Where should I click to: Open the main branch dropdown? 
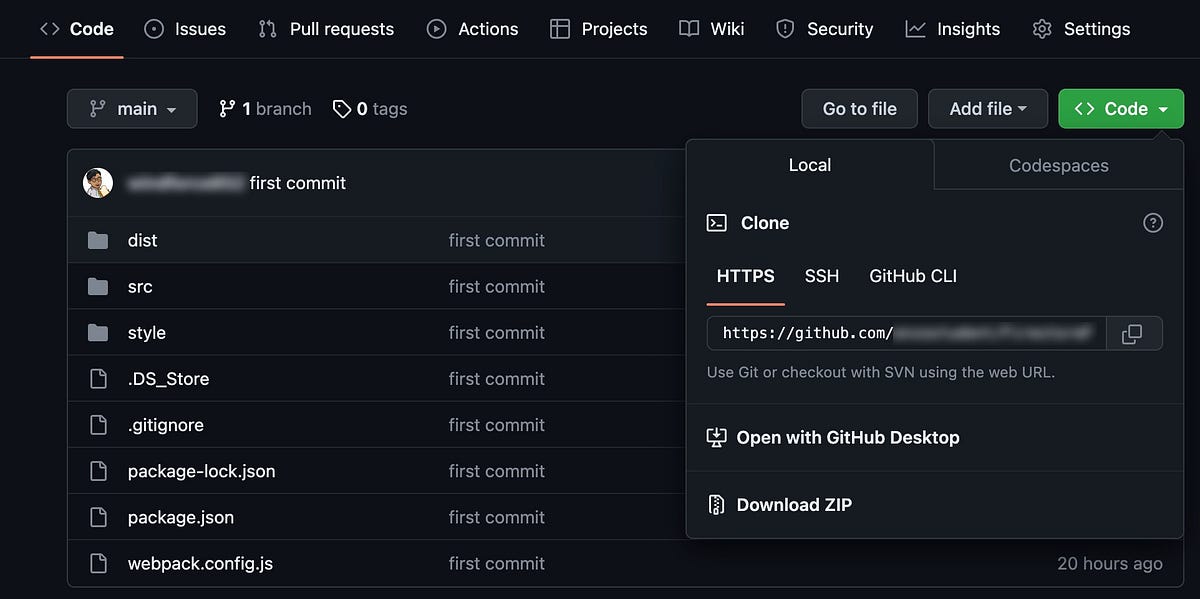coord(132,108)
